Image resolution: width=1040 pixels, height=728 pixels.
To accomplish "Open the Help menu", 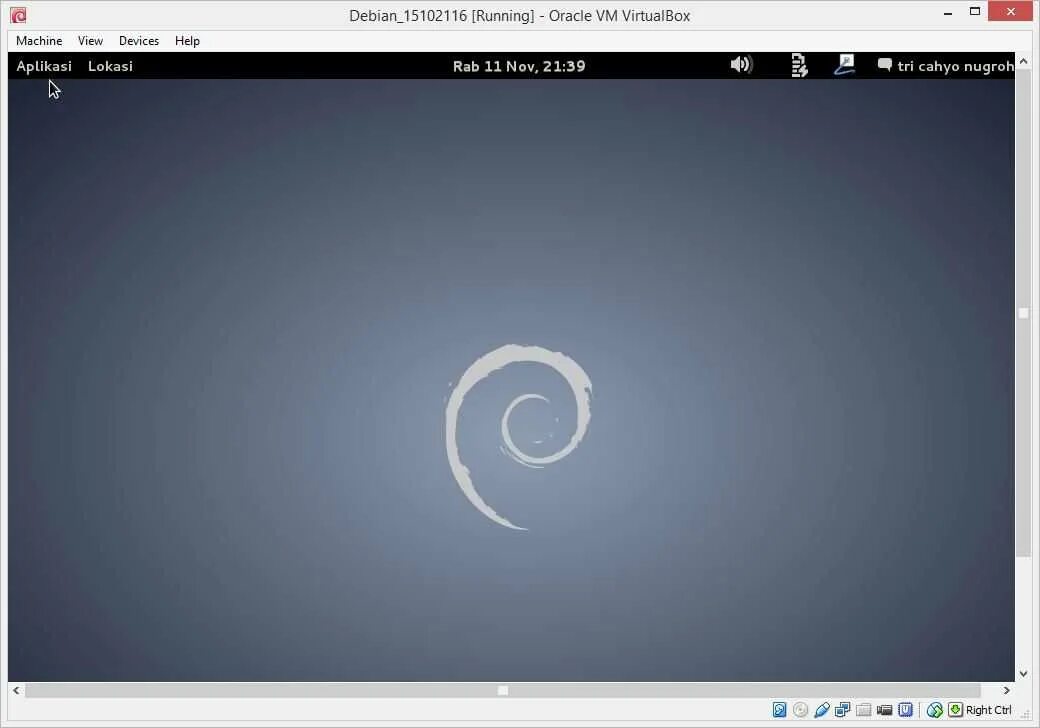I will pos(187,40).
